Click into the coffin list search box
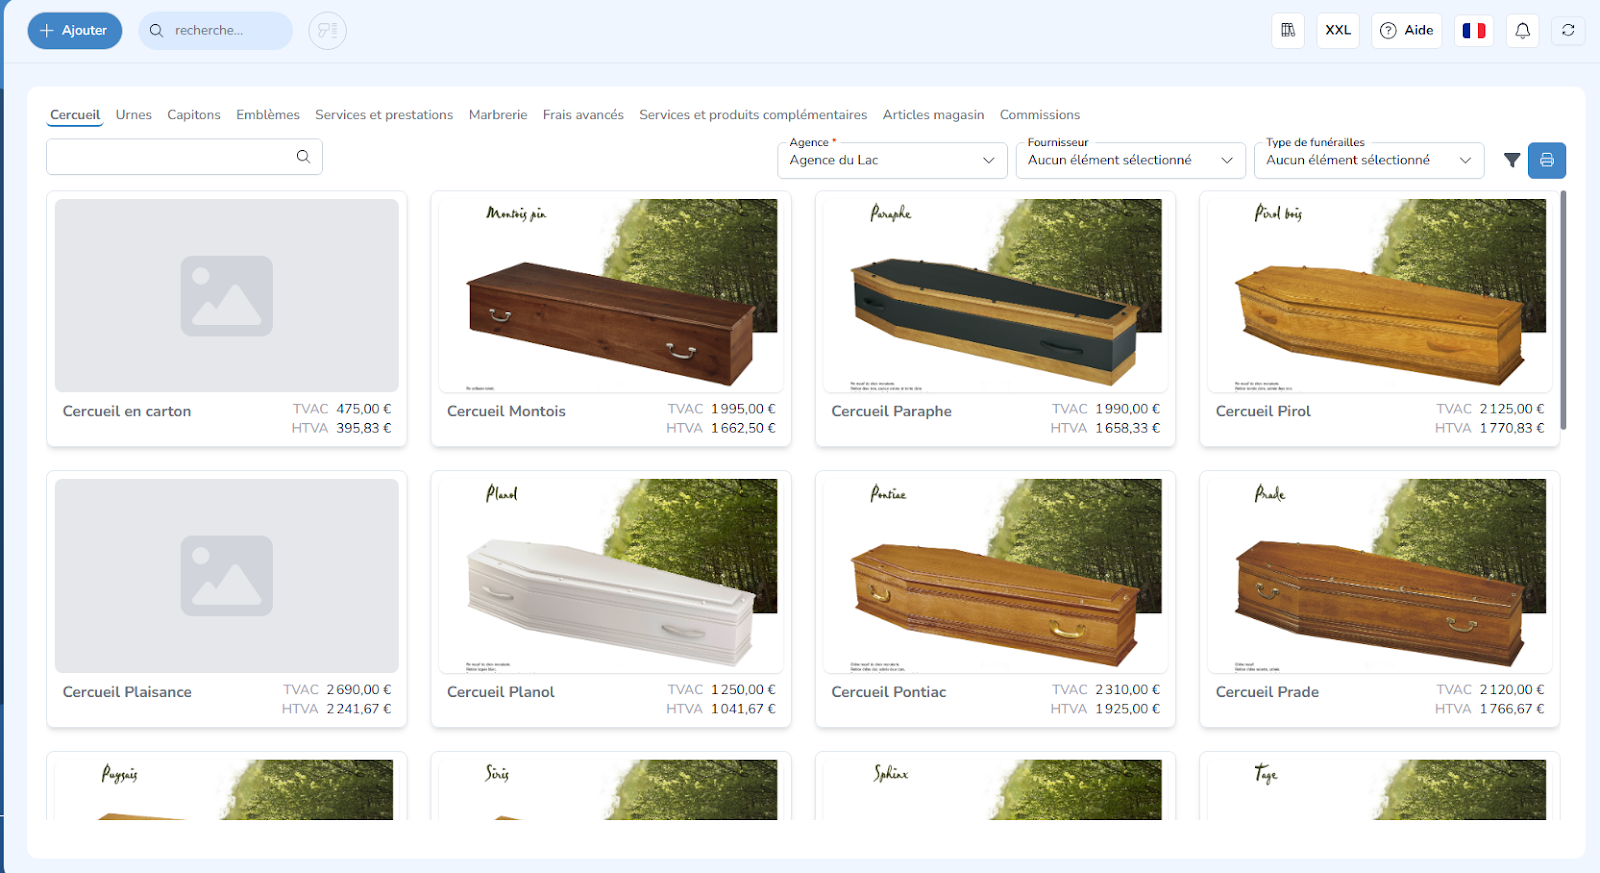 [x=184, y=157]
